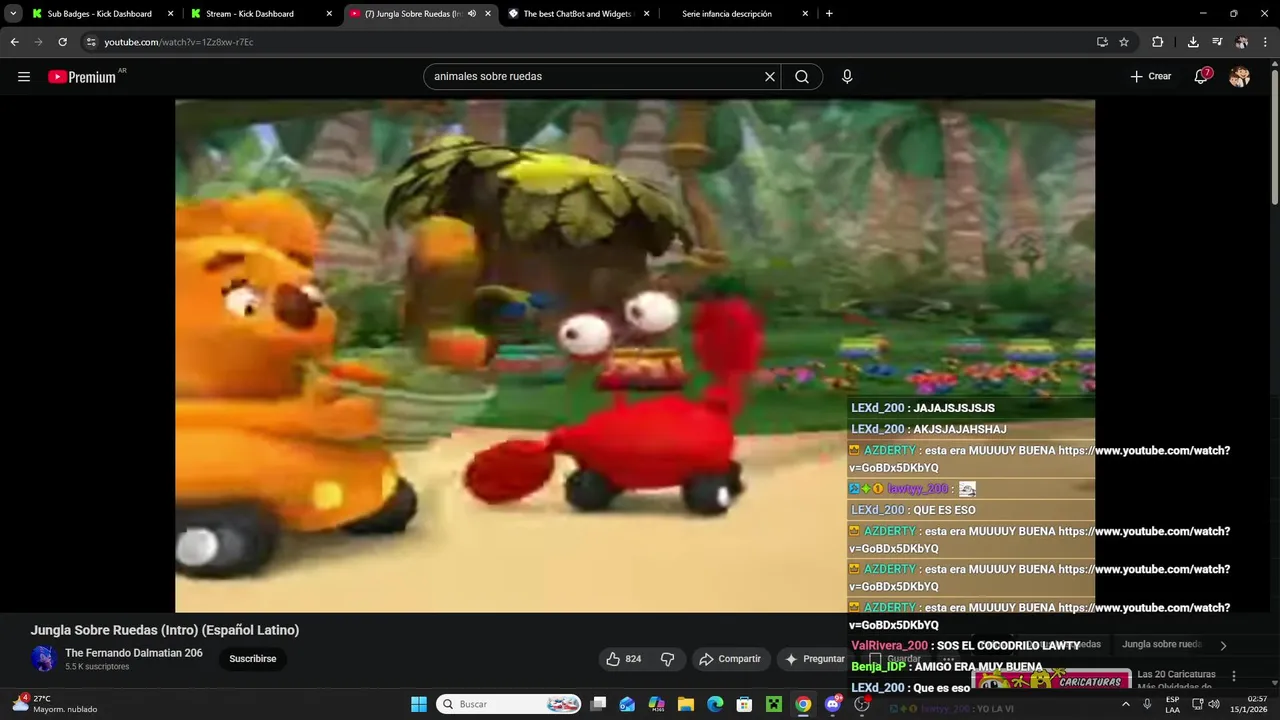1280x720 pixels.
Task: Expand Chrome tab search dropdown
Action: [13, 14]
